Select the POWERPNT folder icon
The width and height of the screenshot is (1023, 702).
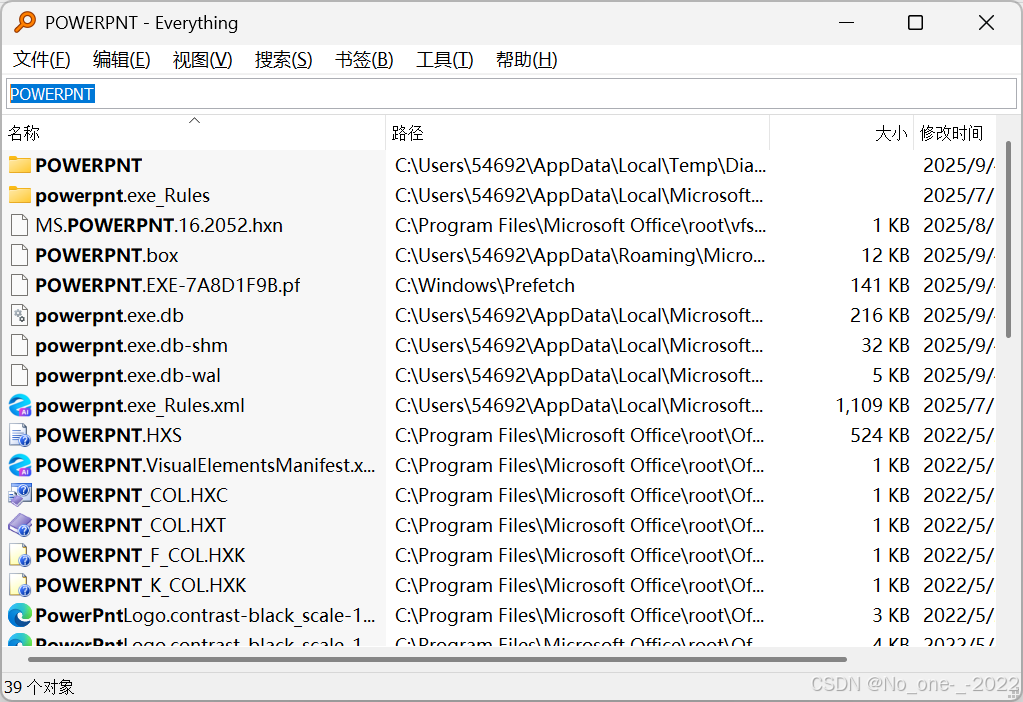20,165
